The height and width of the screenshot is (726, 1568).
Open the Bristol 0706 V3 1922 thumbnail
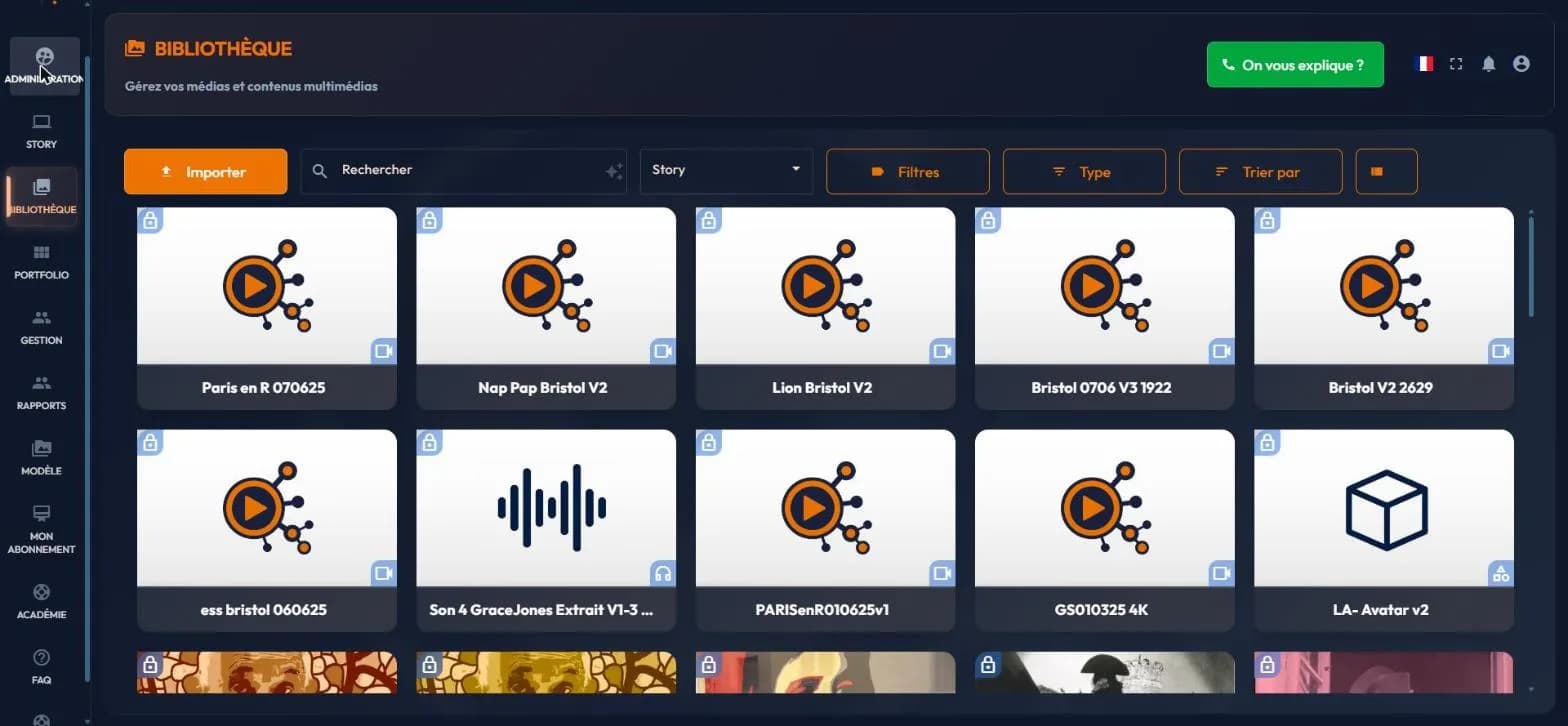[1105, 286]
